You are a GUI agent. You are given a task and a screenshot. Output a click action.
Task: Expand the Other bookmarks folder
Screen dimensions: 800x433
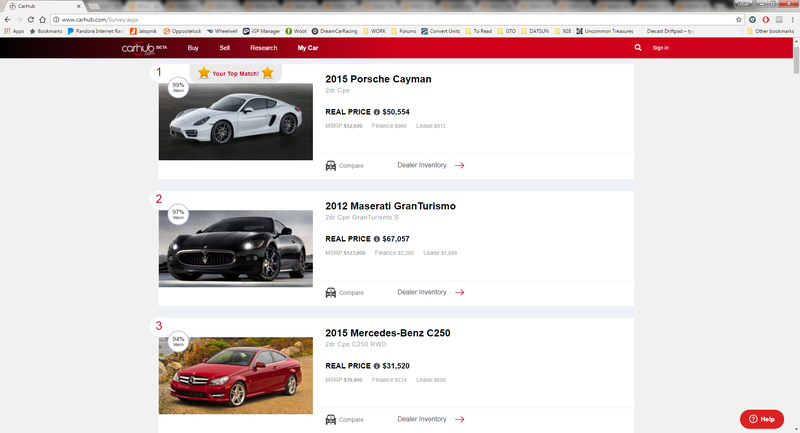(770, 31)
